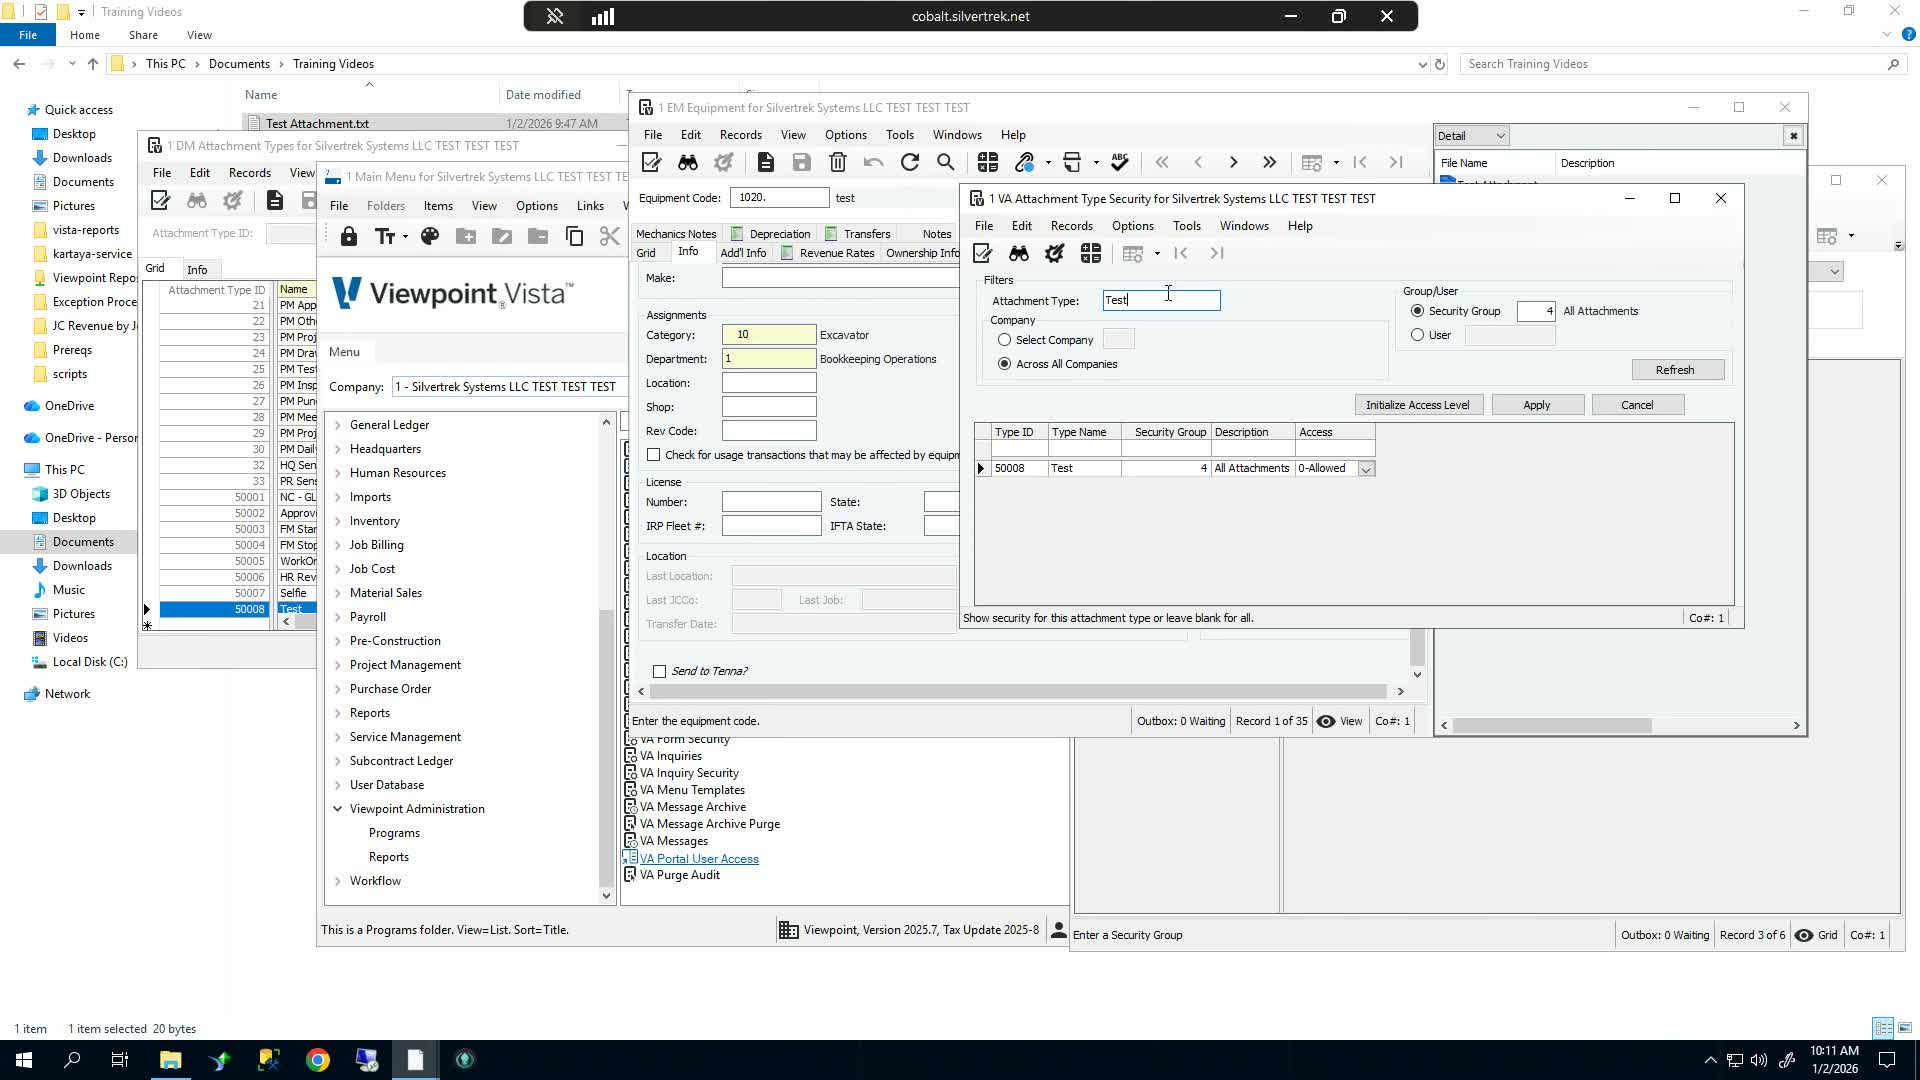Click the undo arrow in EM Equipment toolbar
1920x1080 pixels.
tap(873, 162)
